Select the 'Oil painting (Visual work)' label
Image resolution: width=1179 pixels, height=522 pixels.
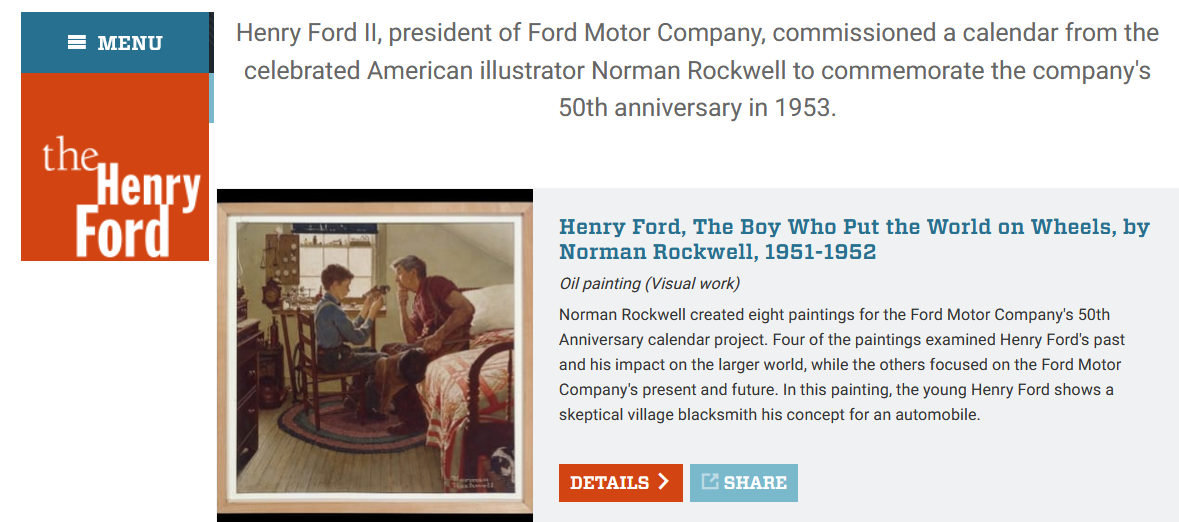649,283
